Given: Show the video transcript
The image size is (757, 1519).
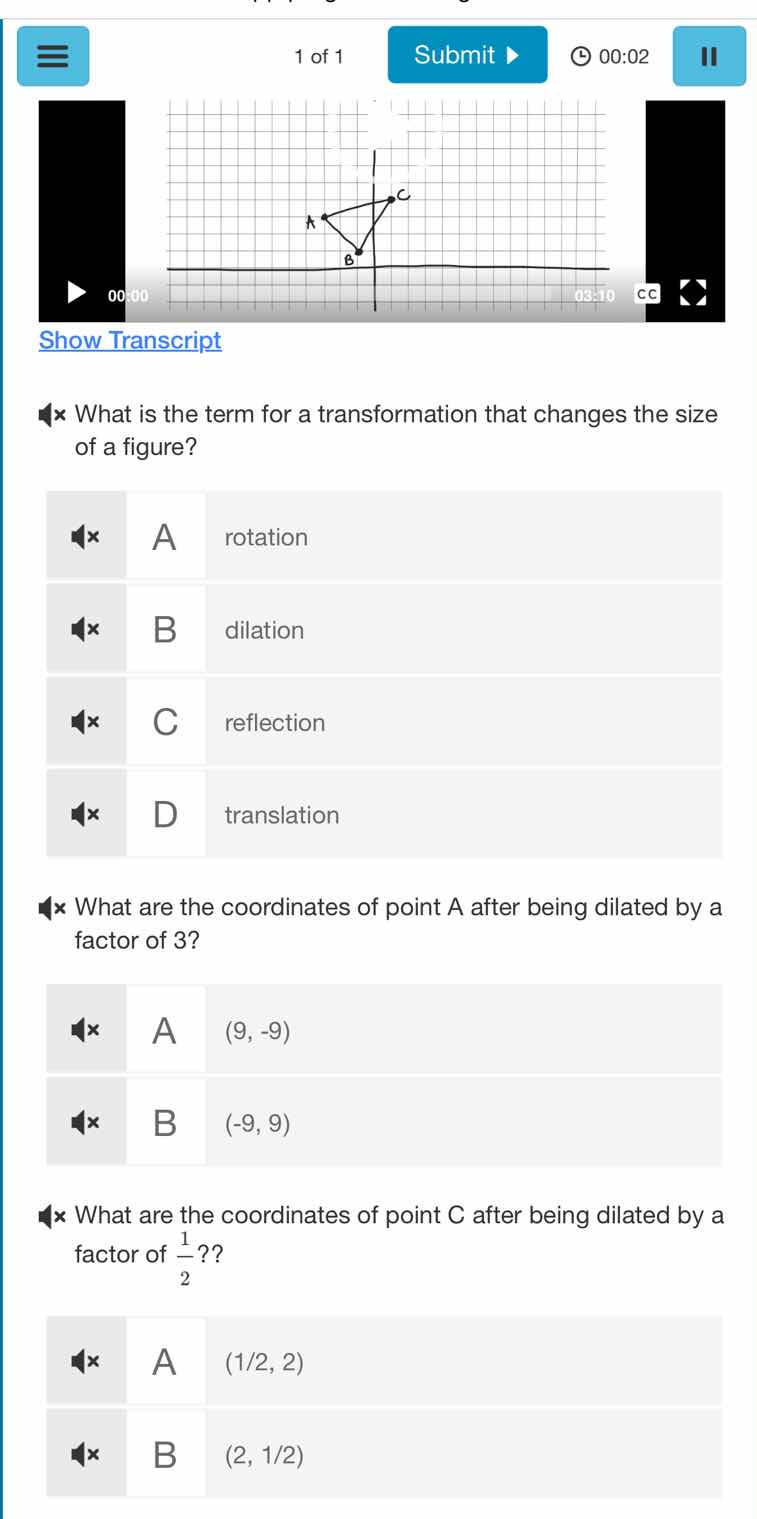Looking at the screenshot, I should click(129, 340).
